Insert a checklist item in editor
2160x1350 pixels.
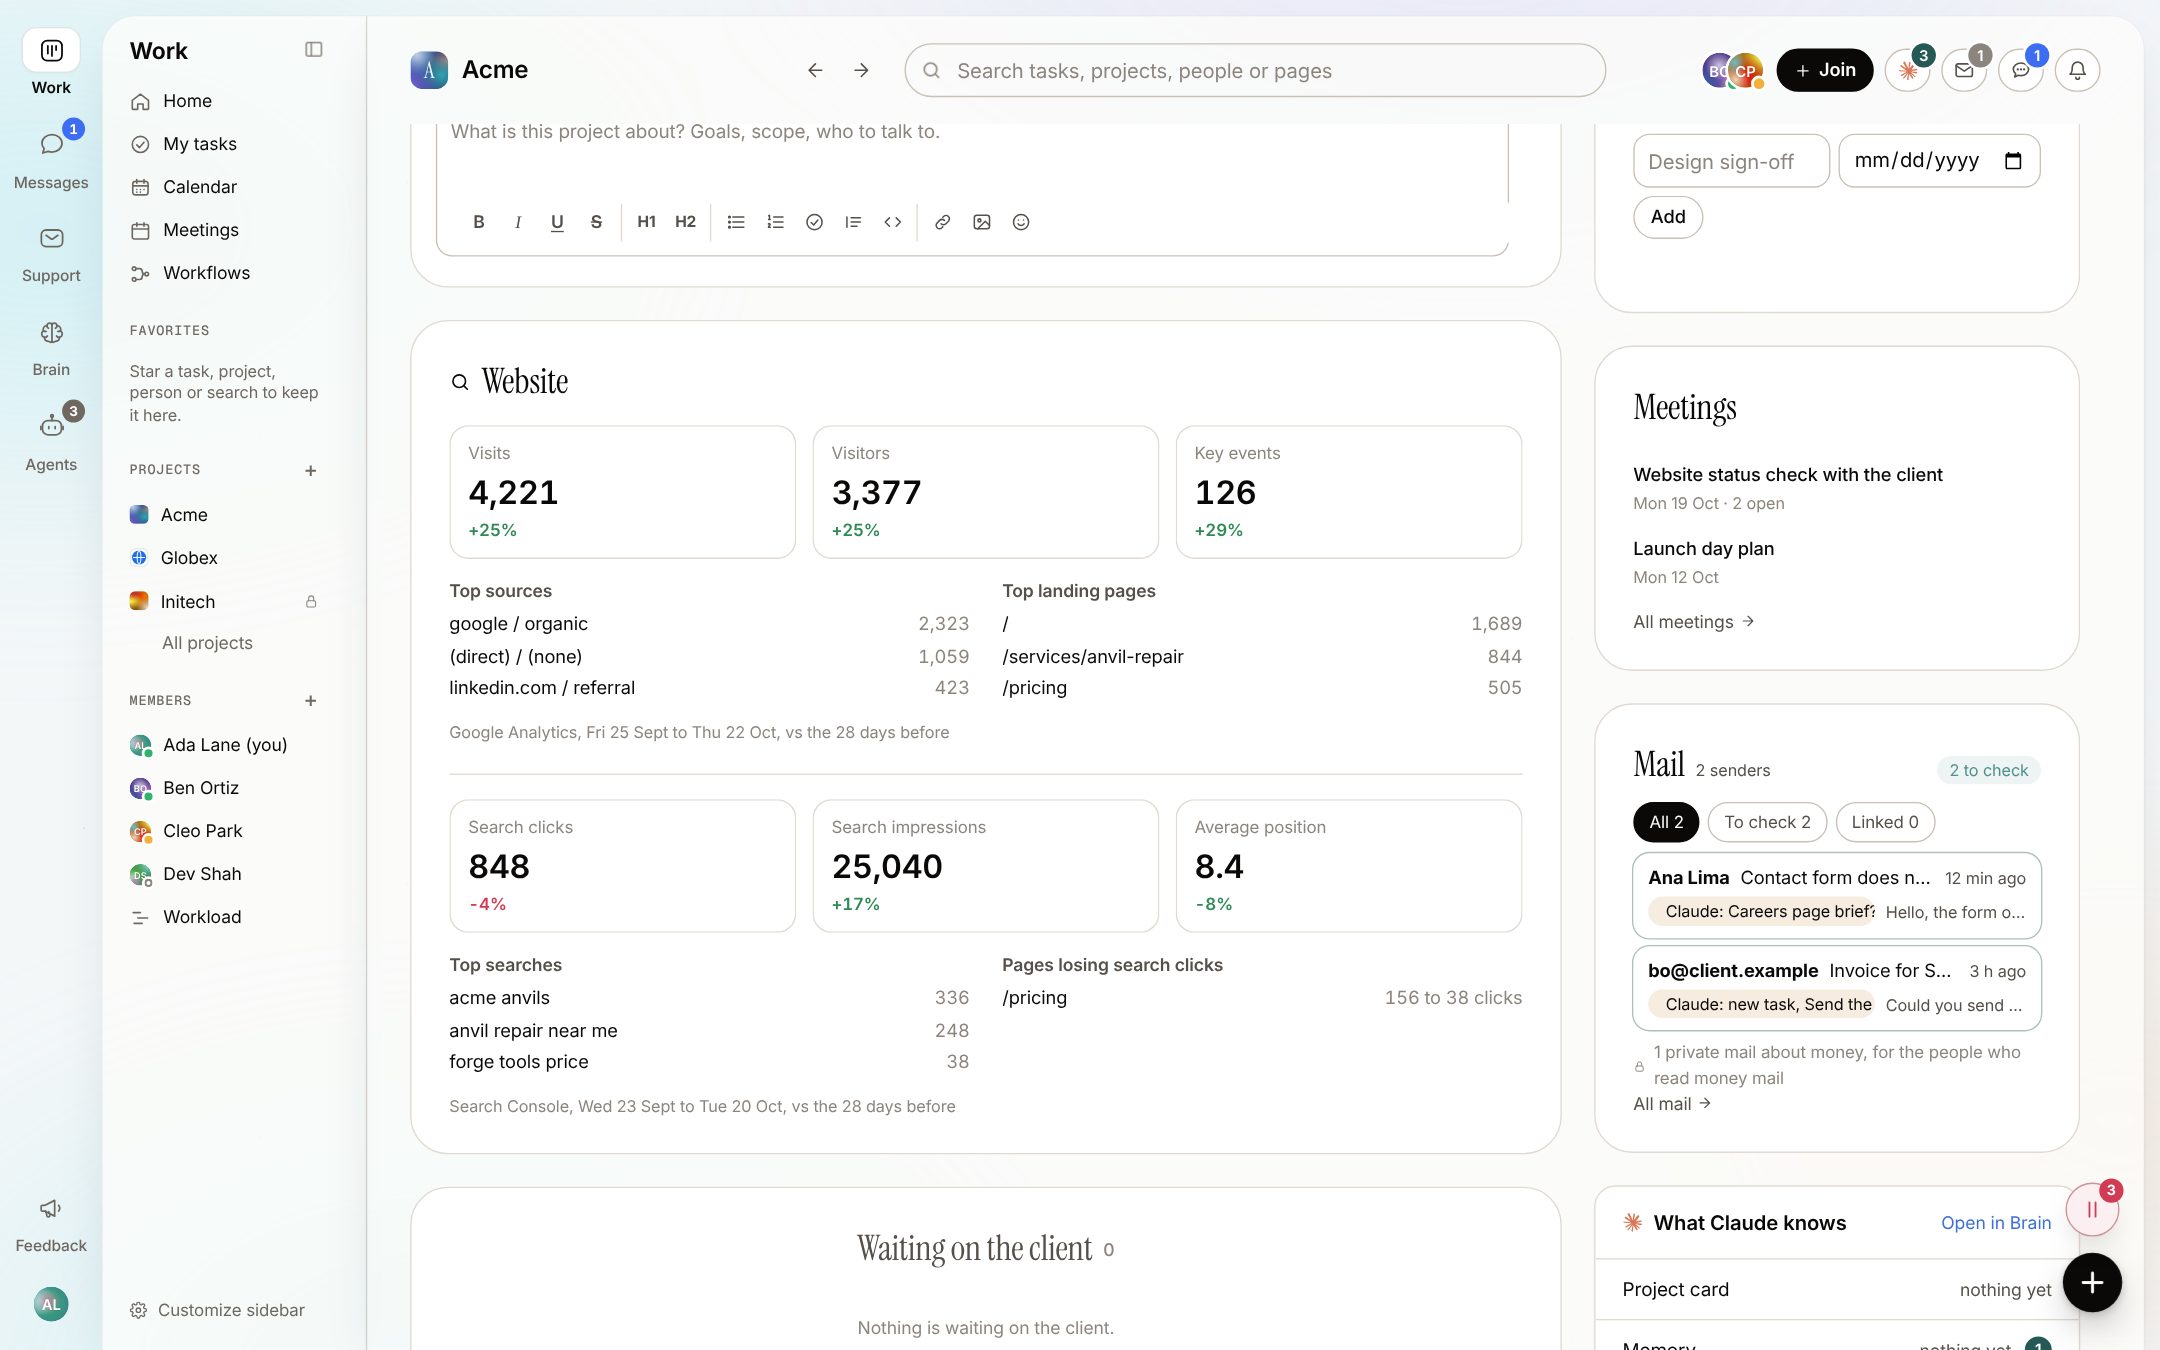[x=814, y=222]
